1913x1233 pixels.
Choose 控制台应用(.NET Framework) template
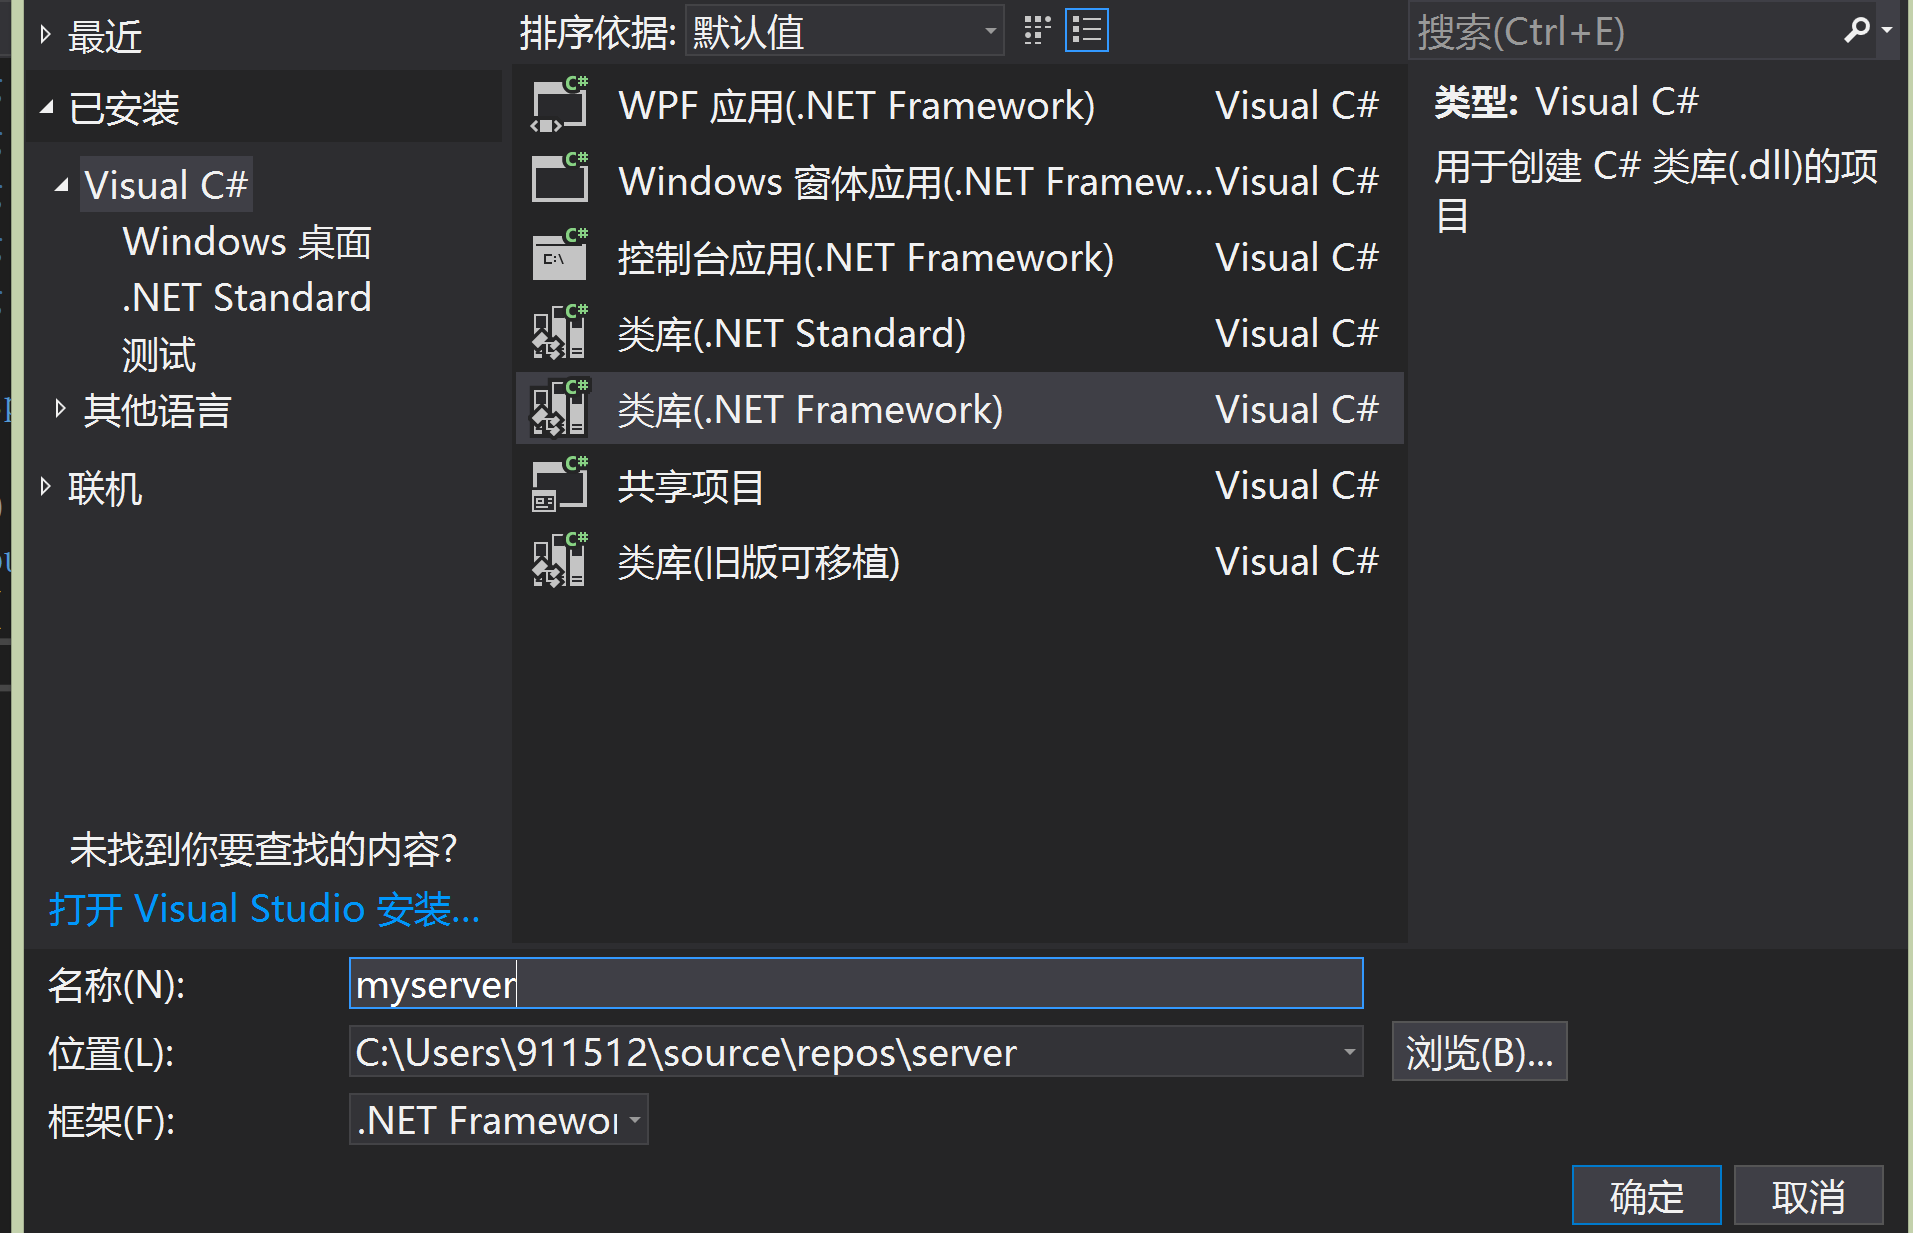(960, 257)
